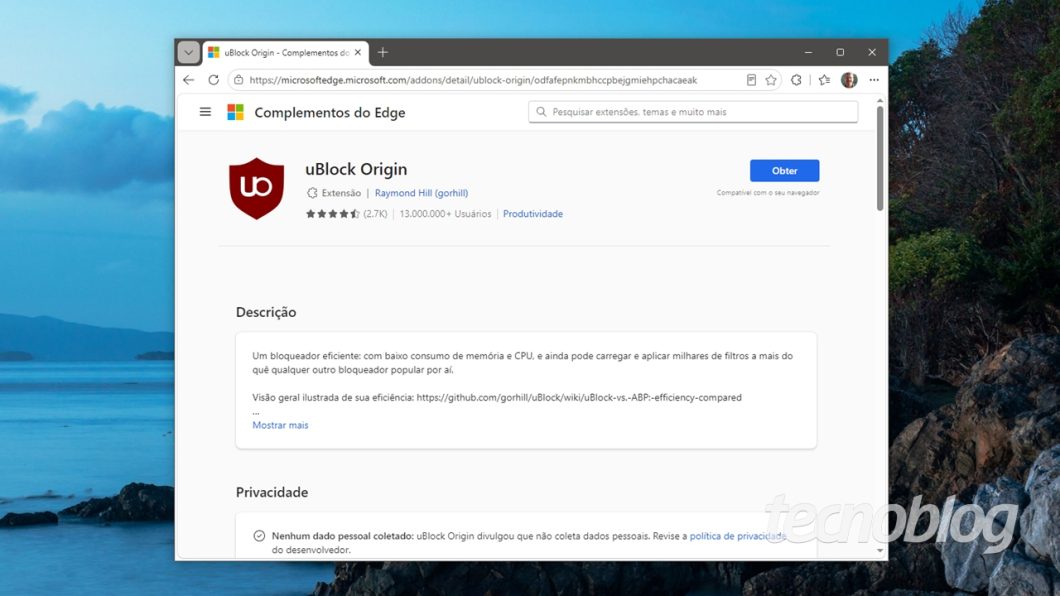The image size is (1060, 596).
Task: Click the page vertical scrollbar thumb
Action: pyautogui.click(x=880, y=158)
